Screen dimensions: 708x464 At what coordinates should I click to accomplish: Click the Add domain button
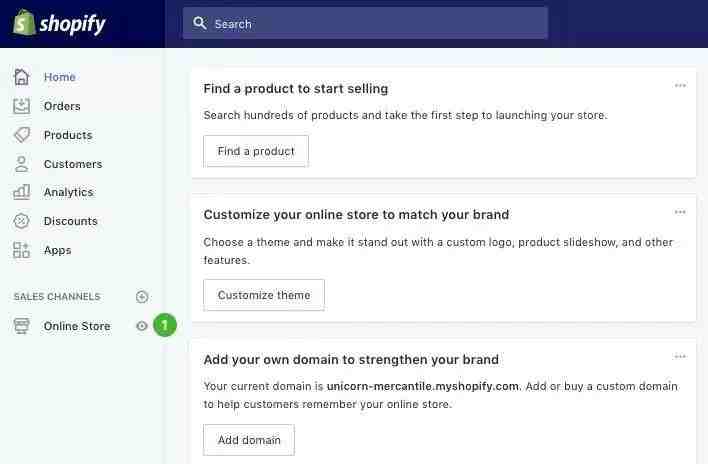(249, 440)
